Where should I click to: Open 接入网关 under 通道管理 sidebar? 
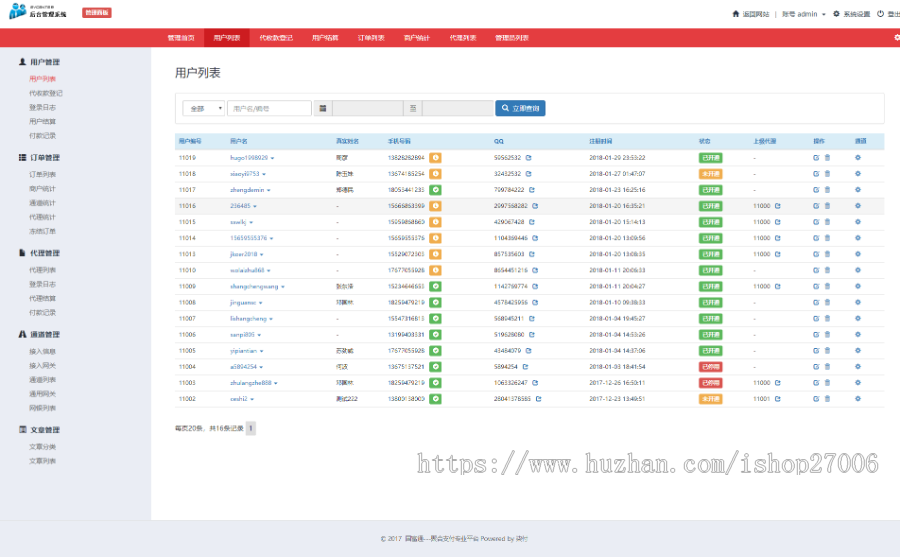[x=42, y=365]
